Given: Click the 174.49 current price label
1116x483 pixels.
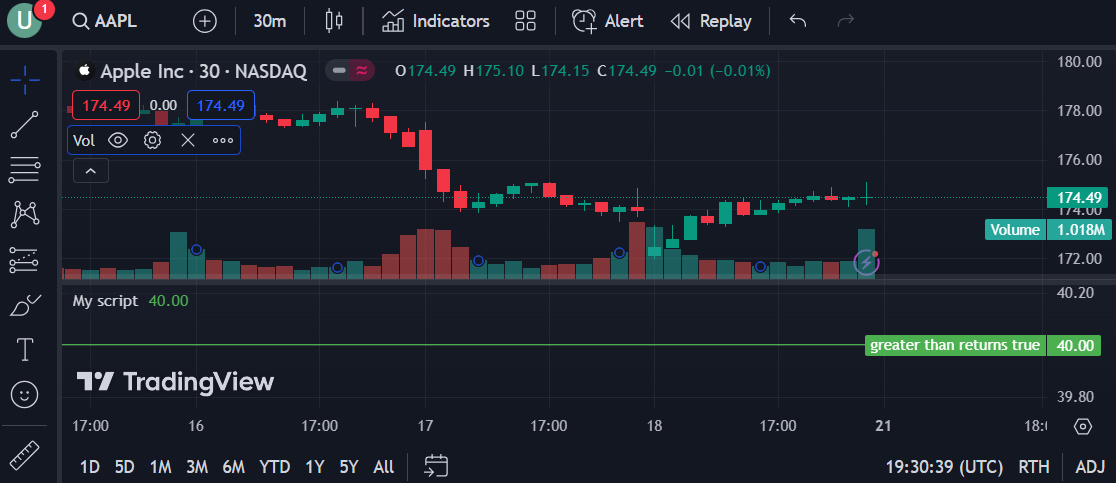Looking at the screenshot, I should click(x=1078, y=198).
